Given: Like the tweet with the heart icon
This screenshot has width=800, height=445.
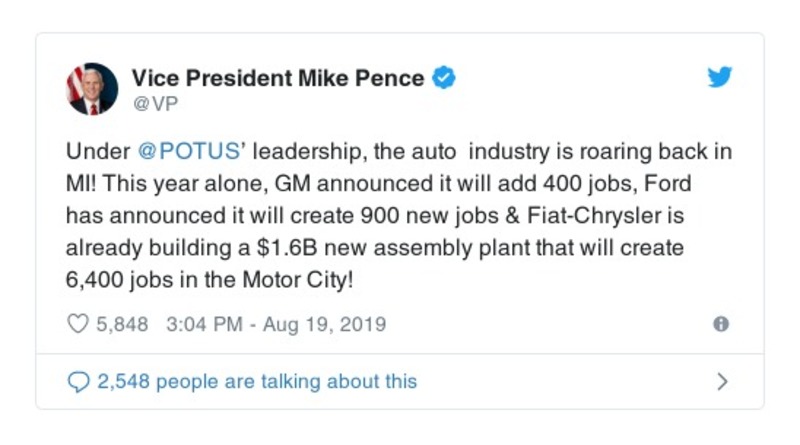Looking at the screenshot, I should [x=77, y=324].
